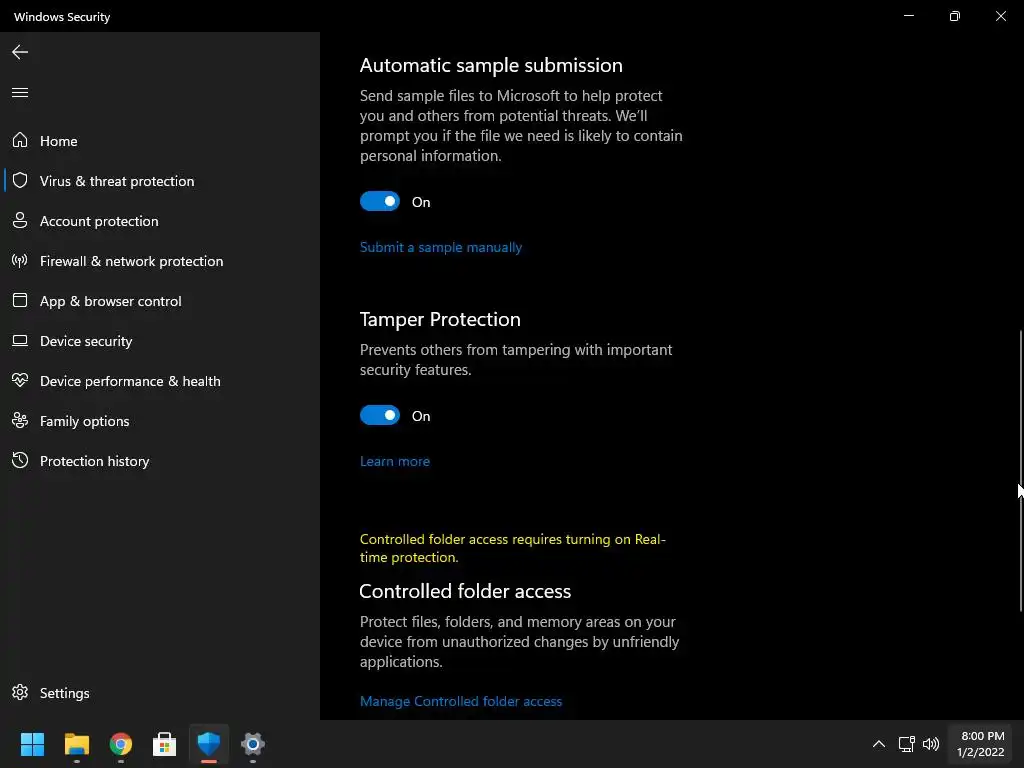Image resolution: width=1024 pixels, height=768 pixels.
Task: Click the Controlled folder access heading
Action: click(465, 591)
